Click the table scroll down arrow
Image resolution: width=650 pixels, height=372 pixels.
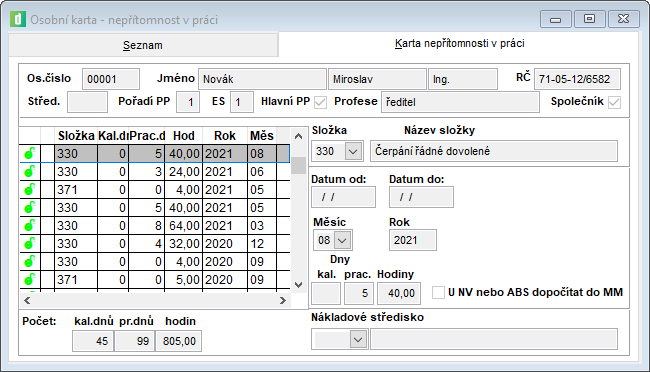pyautogui.click(x=298, y=285)
